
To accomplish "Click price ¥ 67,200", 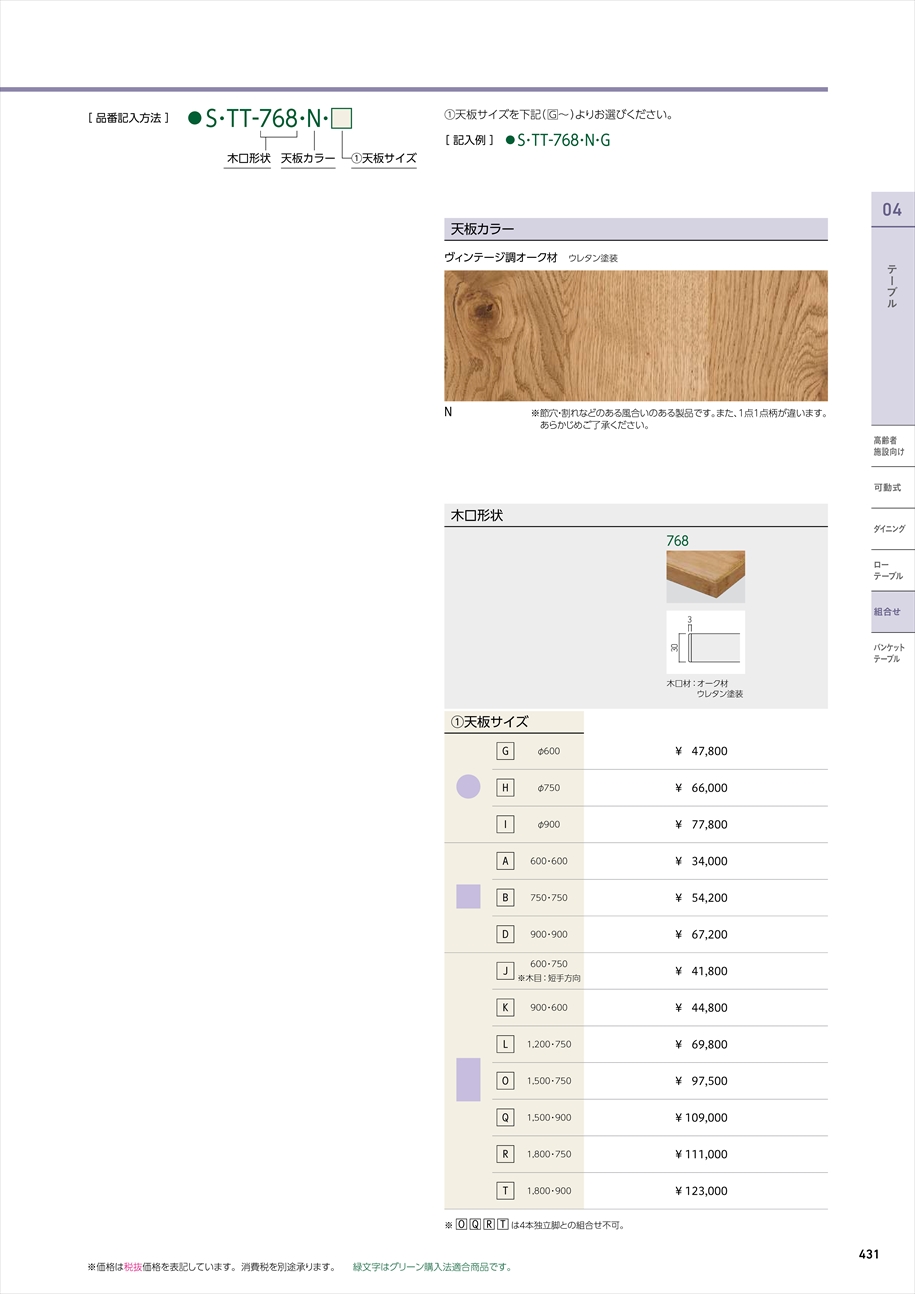I will pos(701,934).
